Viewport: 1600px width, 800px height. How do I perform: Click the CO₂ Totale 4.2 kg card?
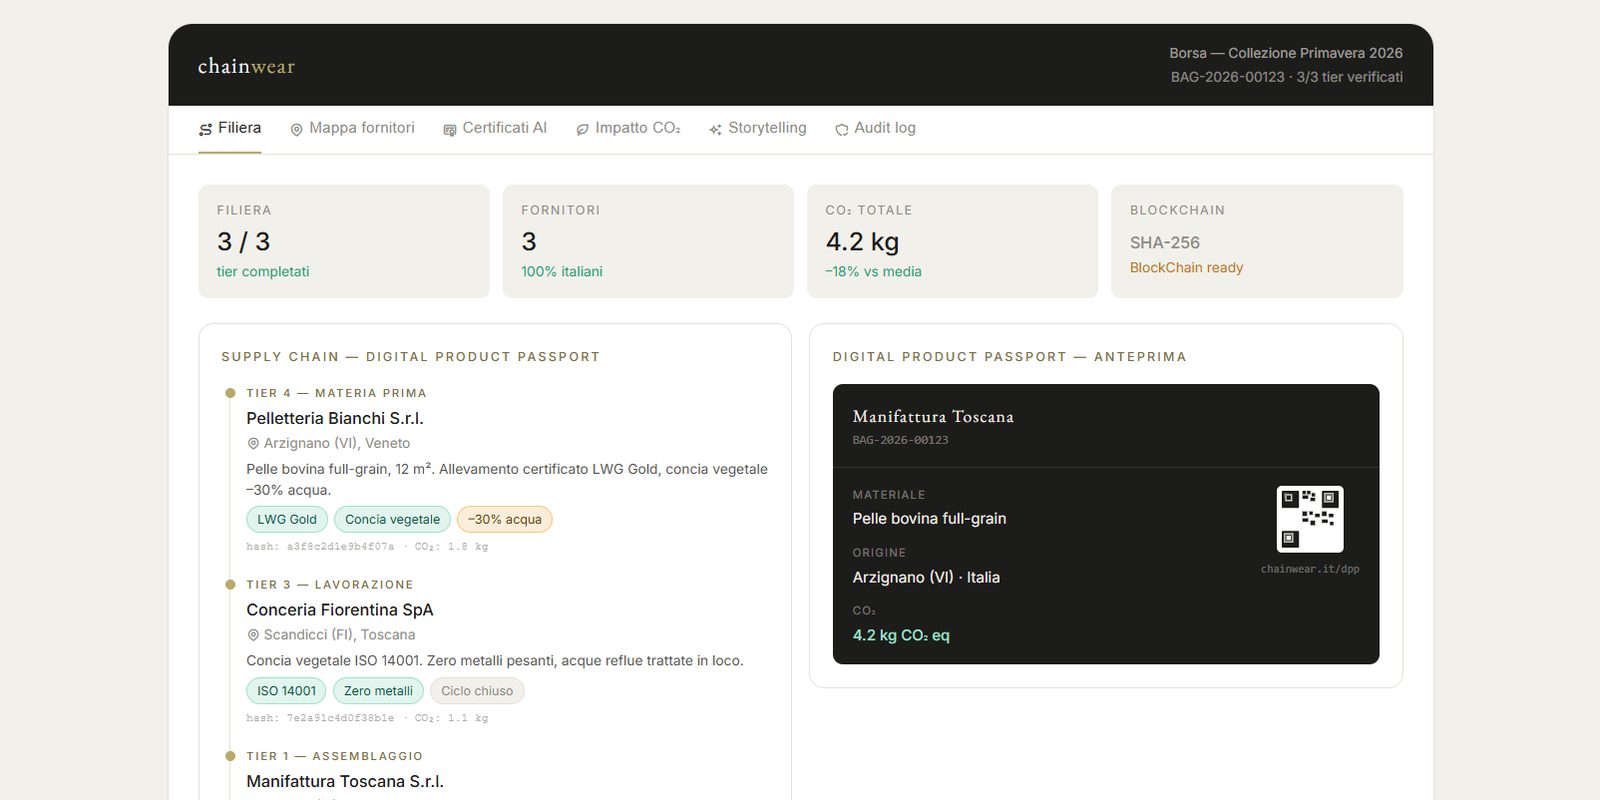(x=952, y=241)
